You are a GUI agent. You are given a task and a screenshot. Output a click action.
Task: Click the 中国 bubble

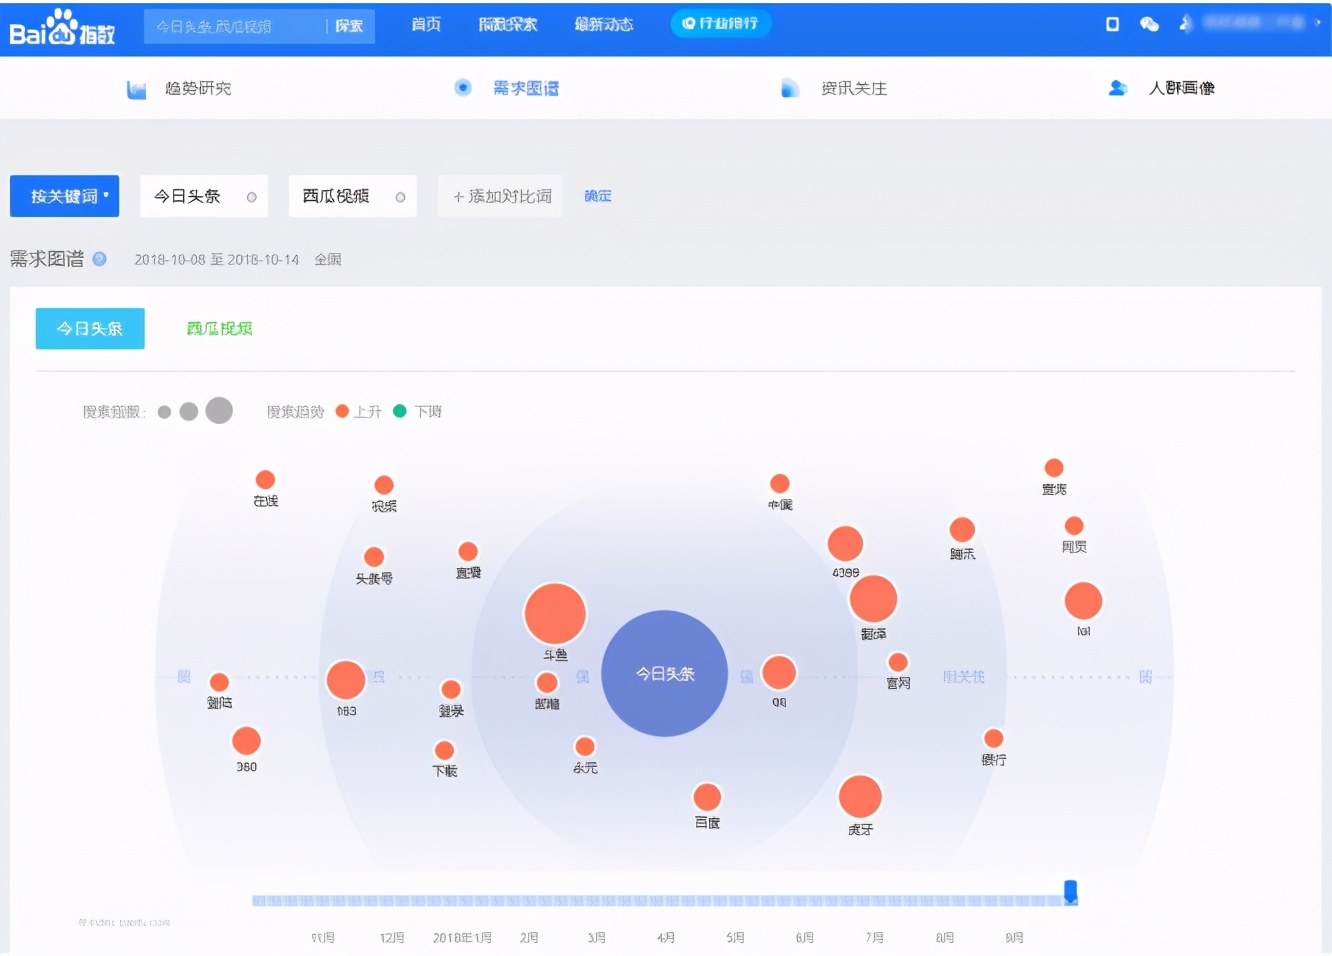(780, 484)
